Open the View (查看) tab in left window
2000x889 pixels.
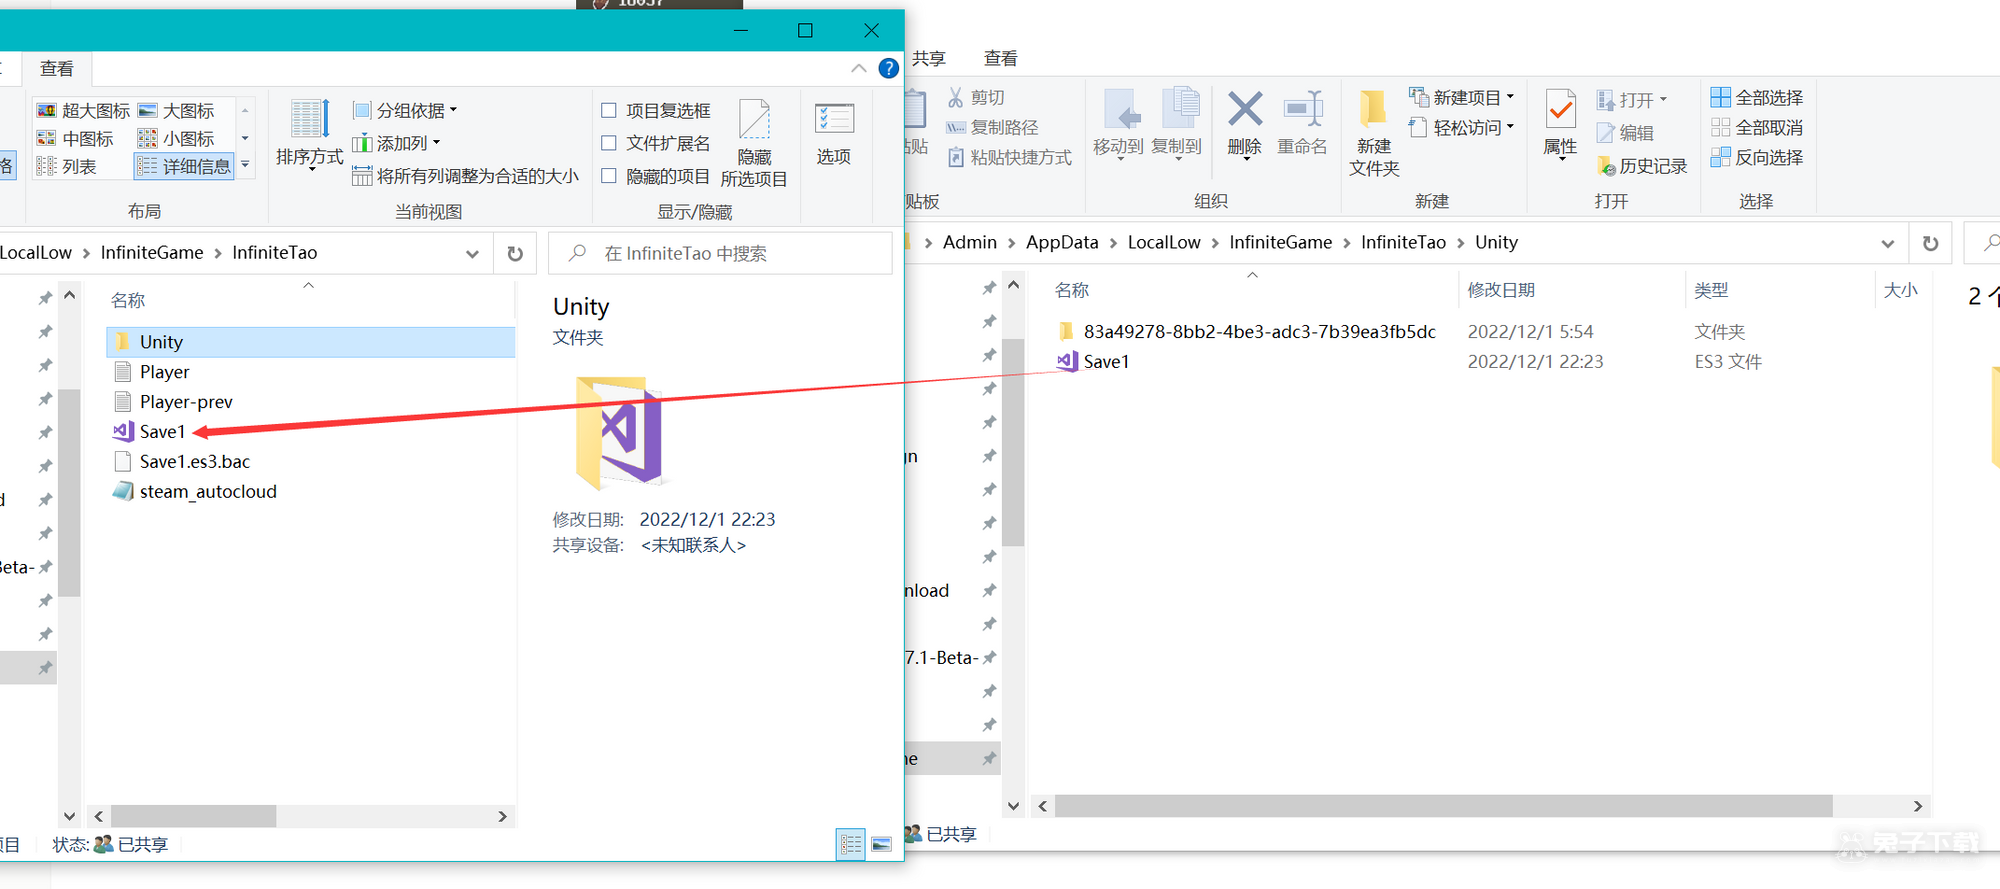pyautogui.click(x=56, y=68)
